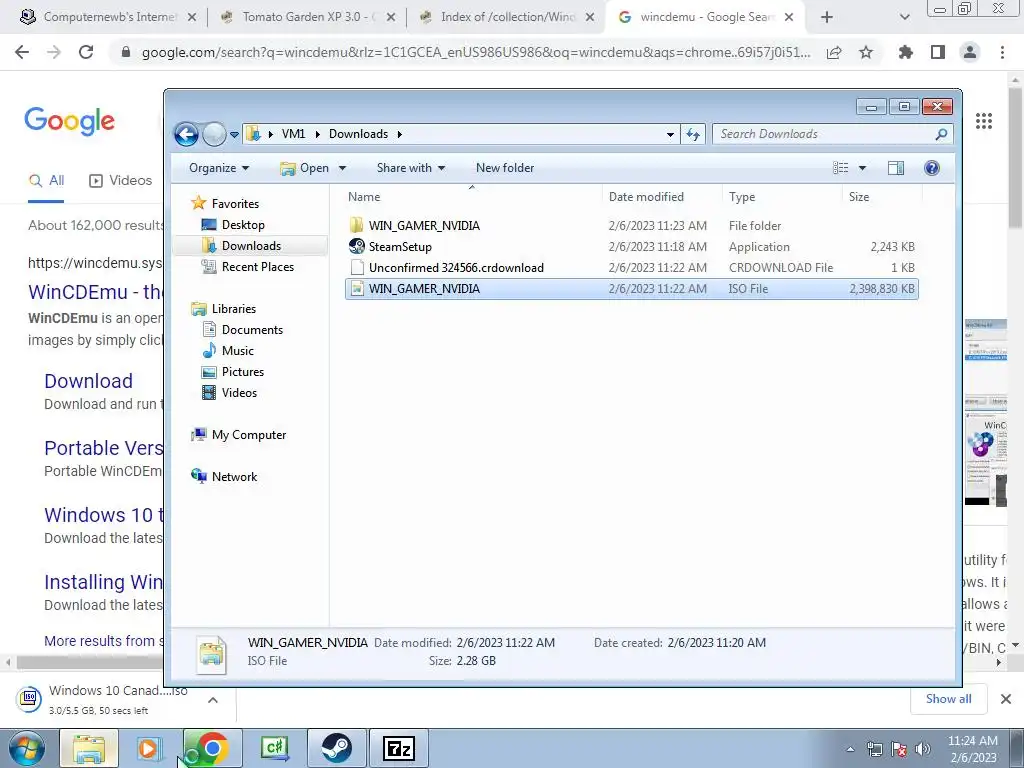Select Unconfirmed 324566.crdownload file
1024x768 pixels.
[x=632, y=268]
